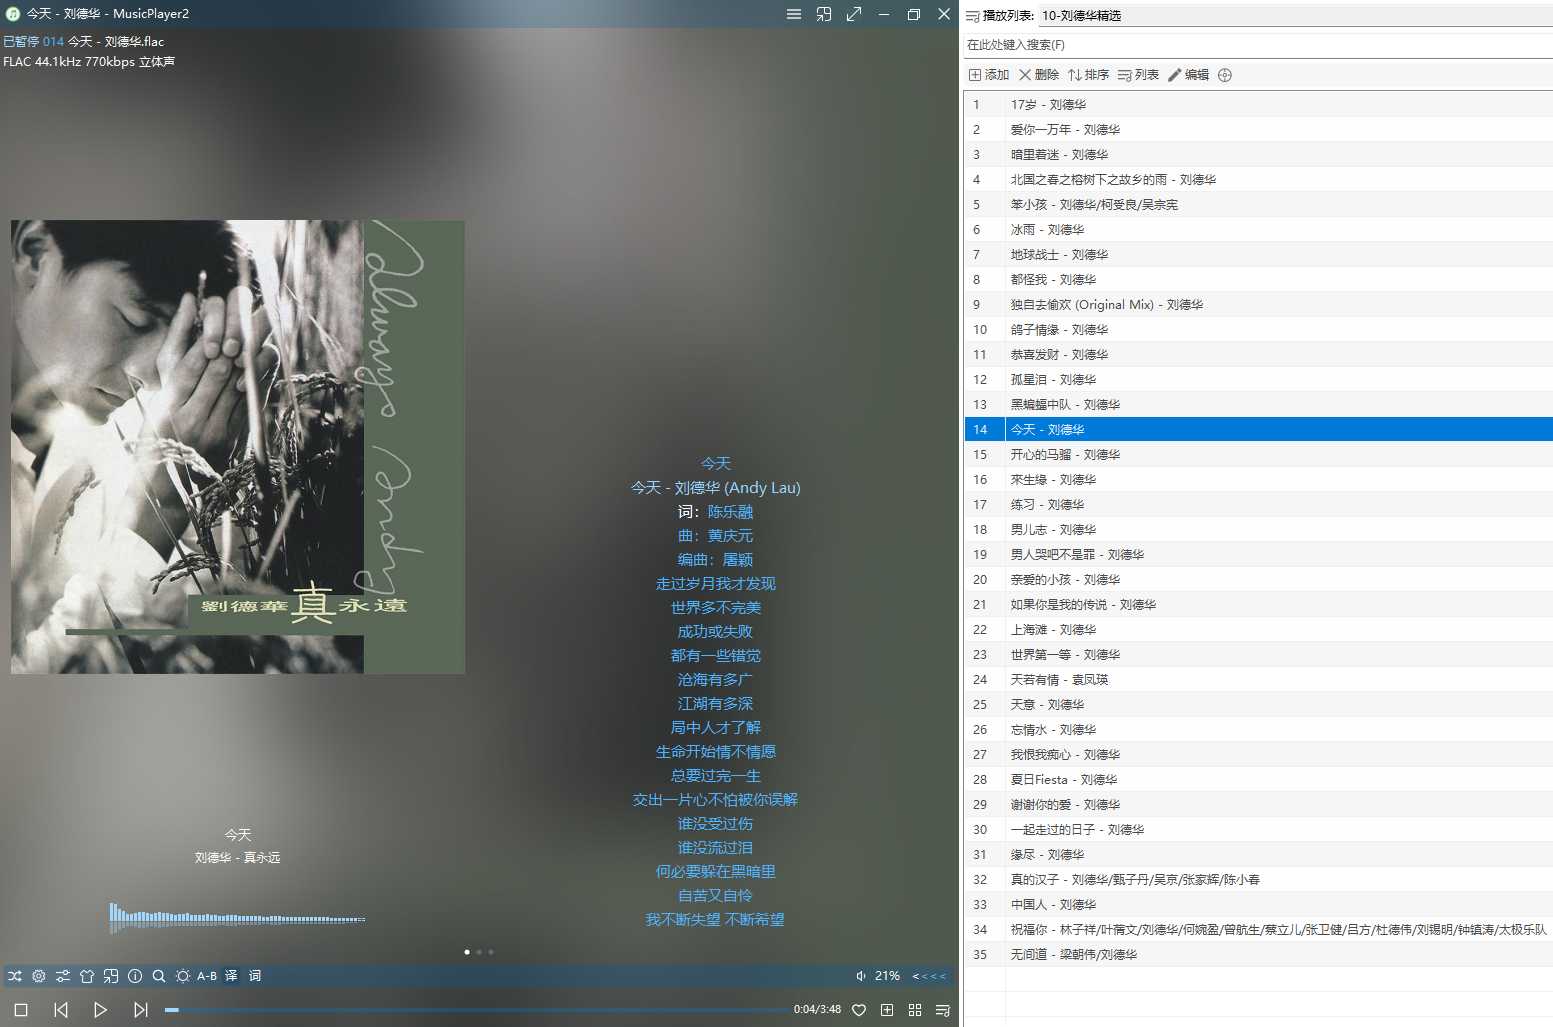Viewport: 1553px width, 1027px height.
Task: Open the 排序 (sort) menu
Action: point(1088,75)
